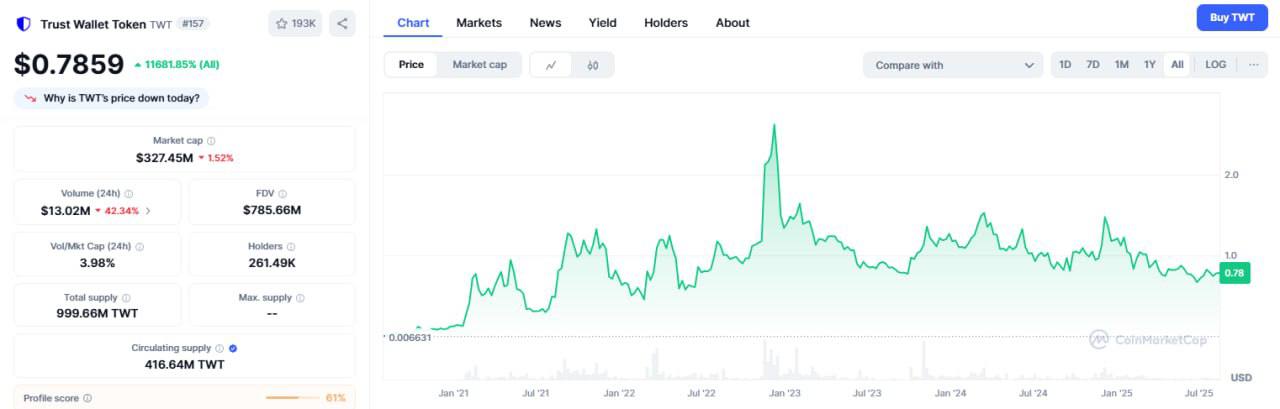
Task: Click the Holders info icon in stats
Action: [292, 246]
